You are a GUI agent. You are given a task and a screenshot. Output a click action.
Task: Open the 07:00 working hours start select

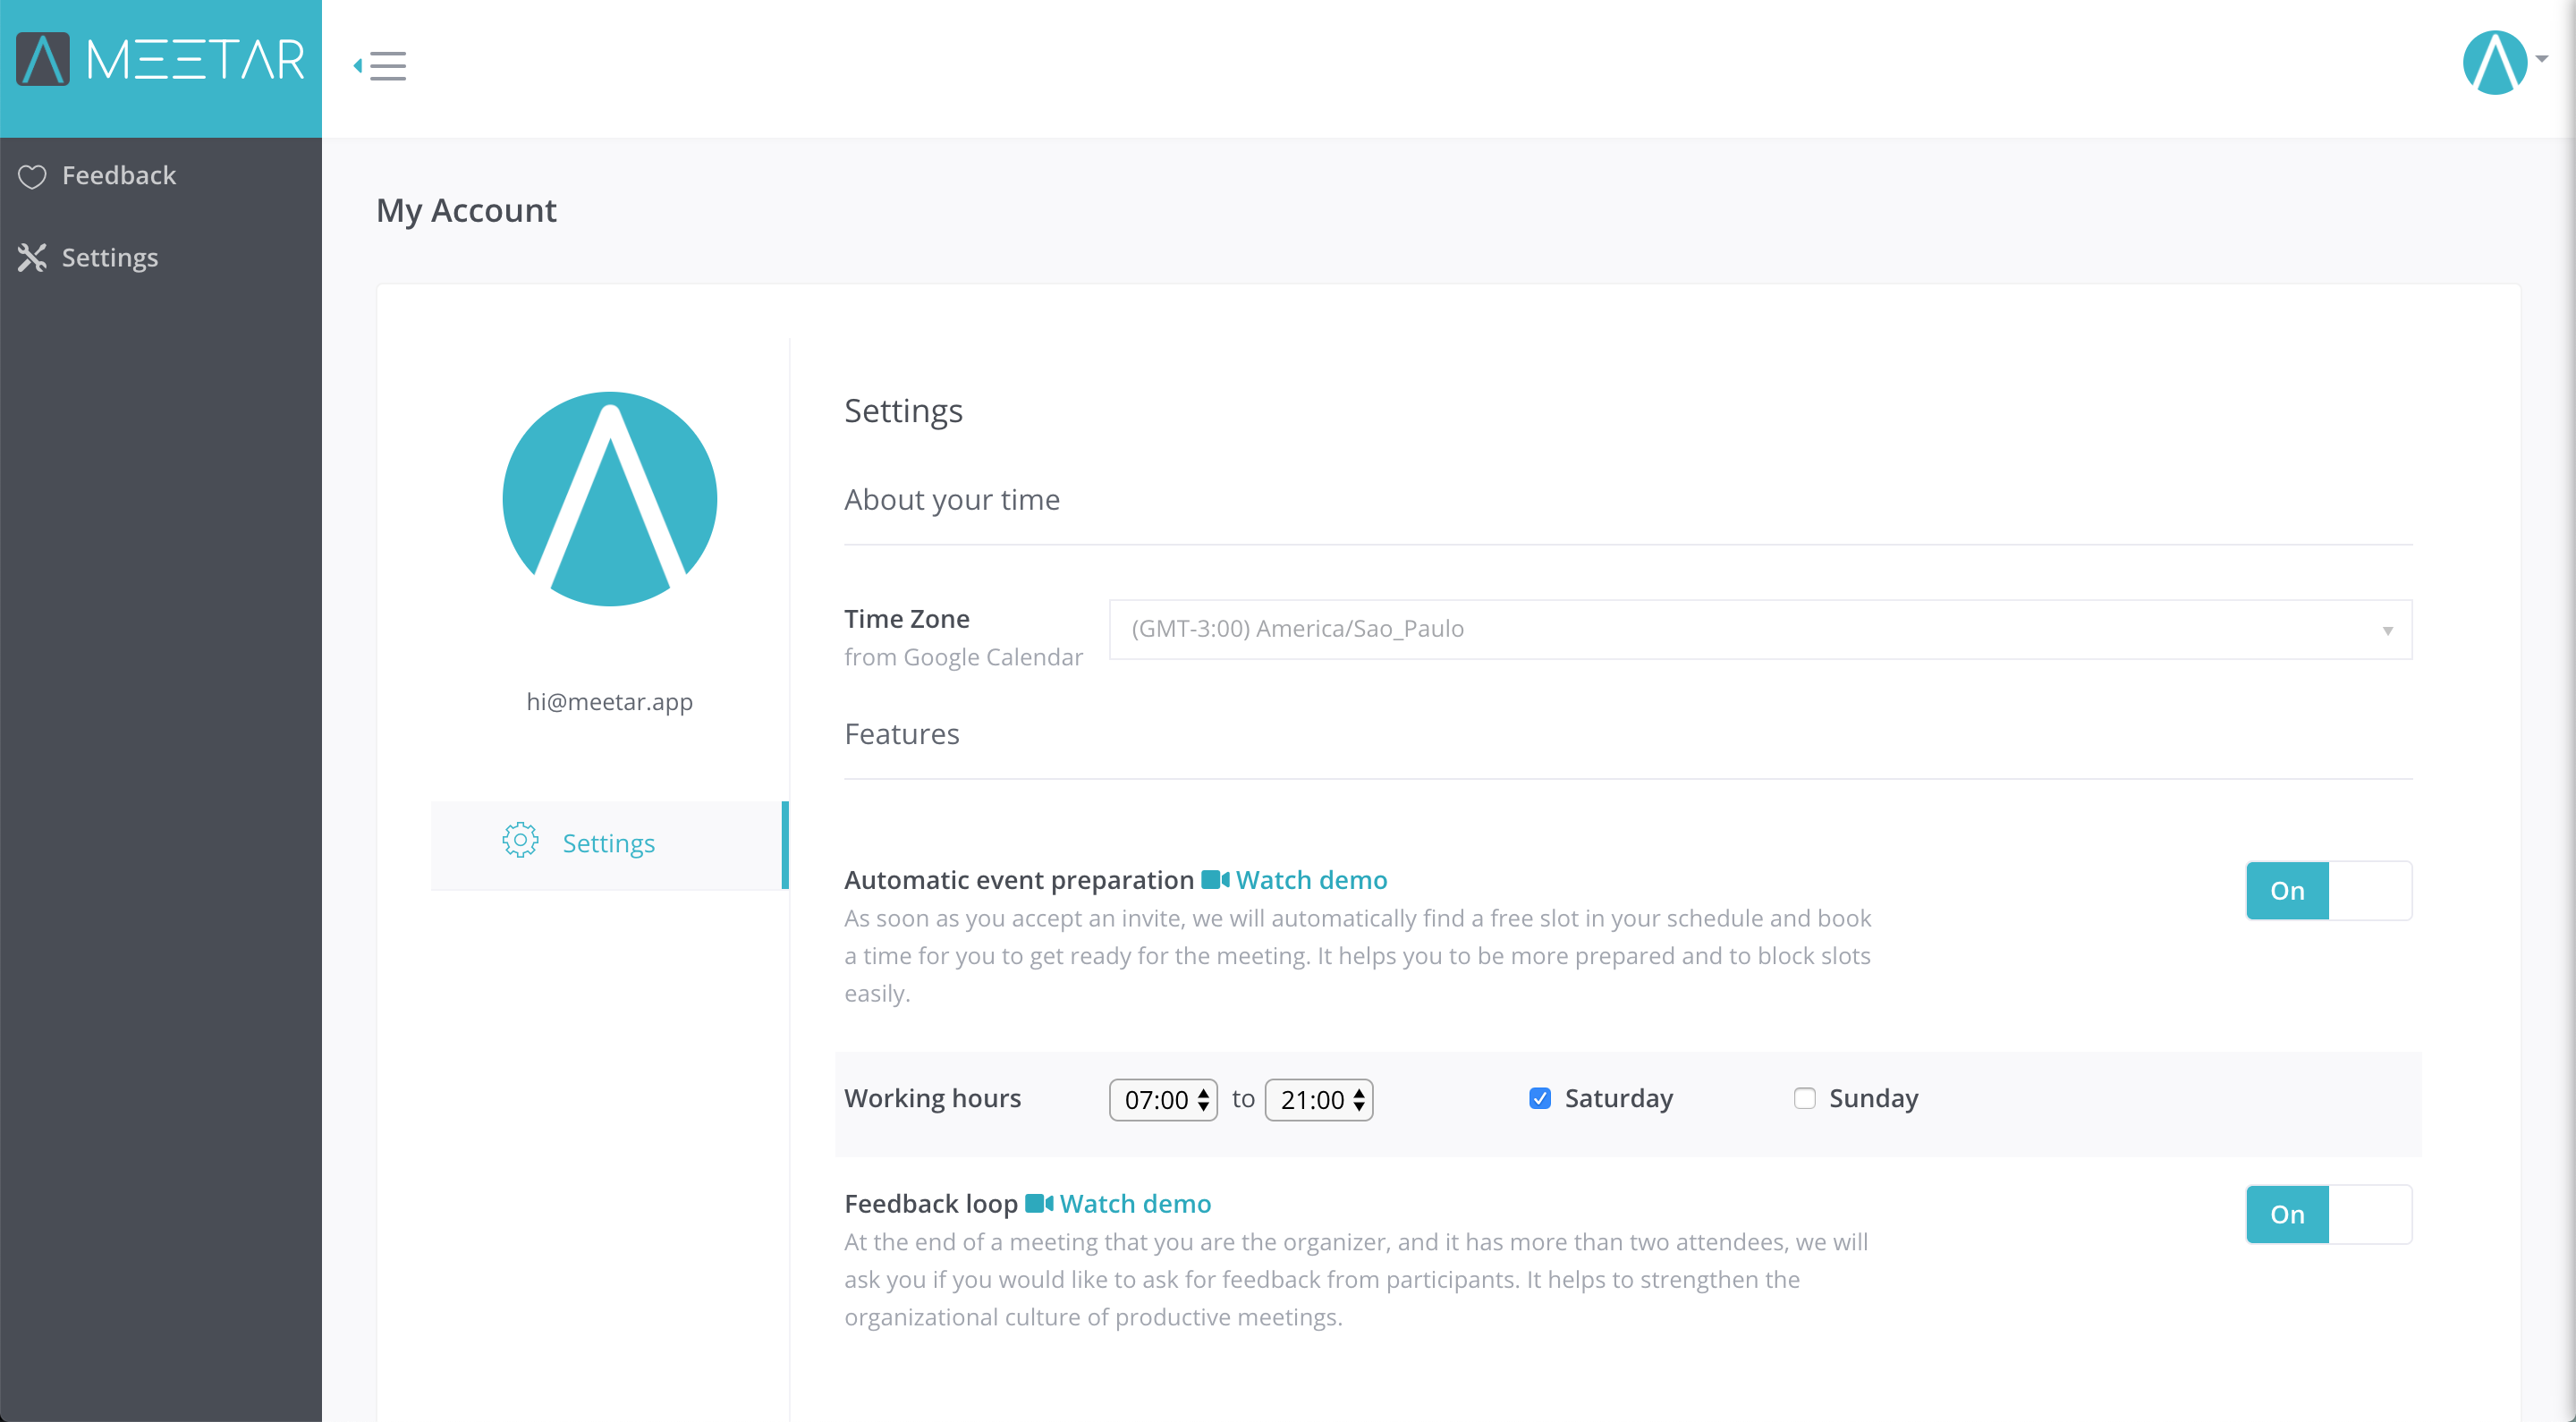[x=1163, y=1100]
